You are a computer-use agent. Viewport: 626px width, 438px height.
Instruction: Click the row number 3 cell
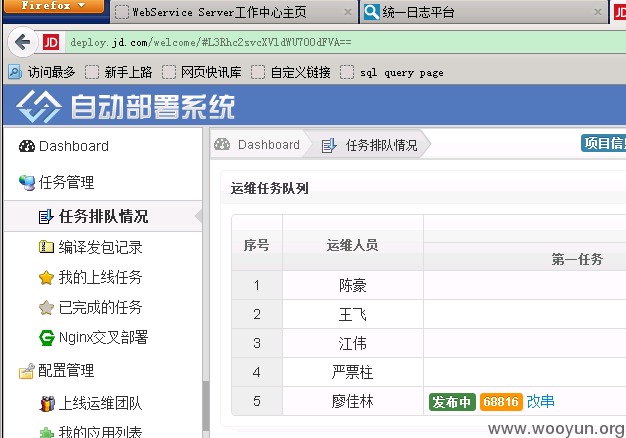(x=257, y=343)
